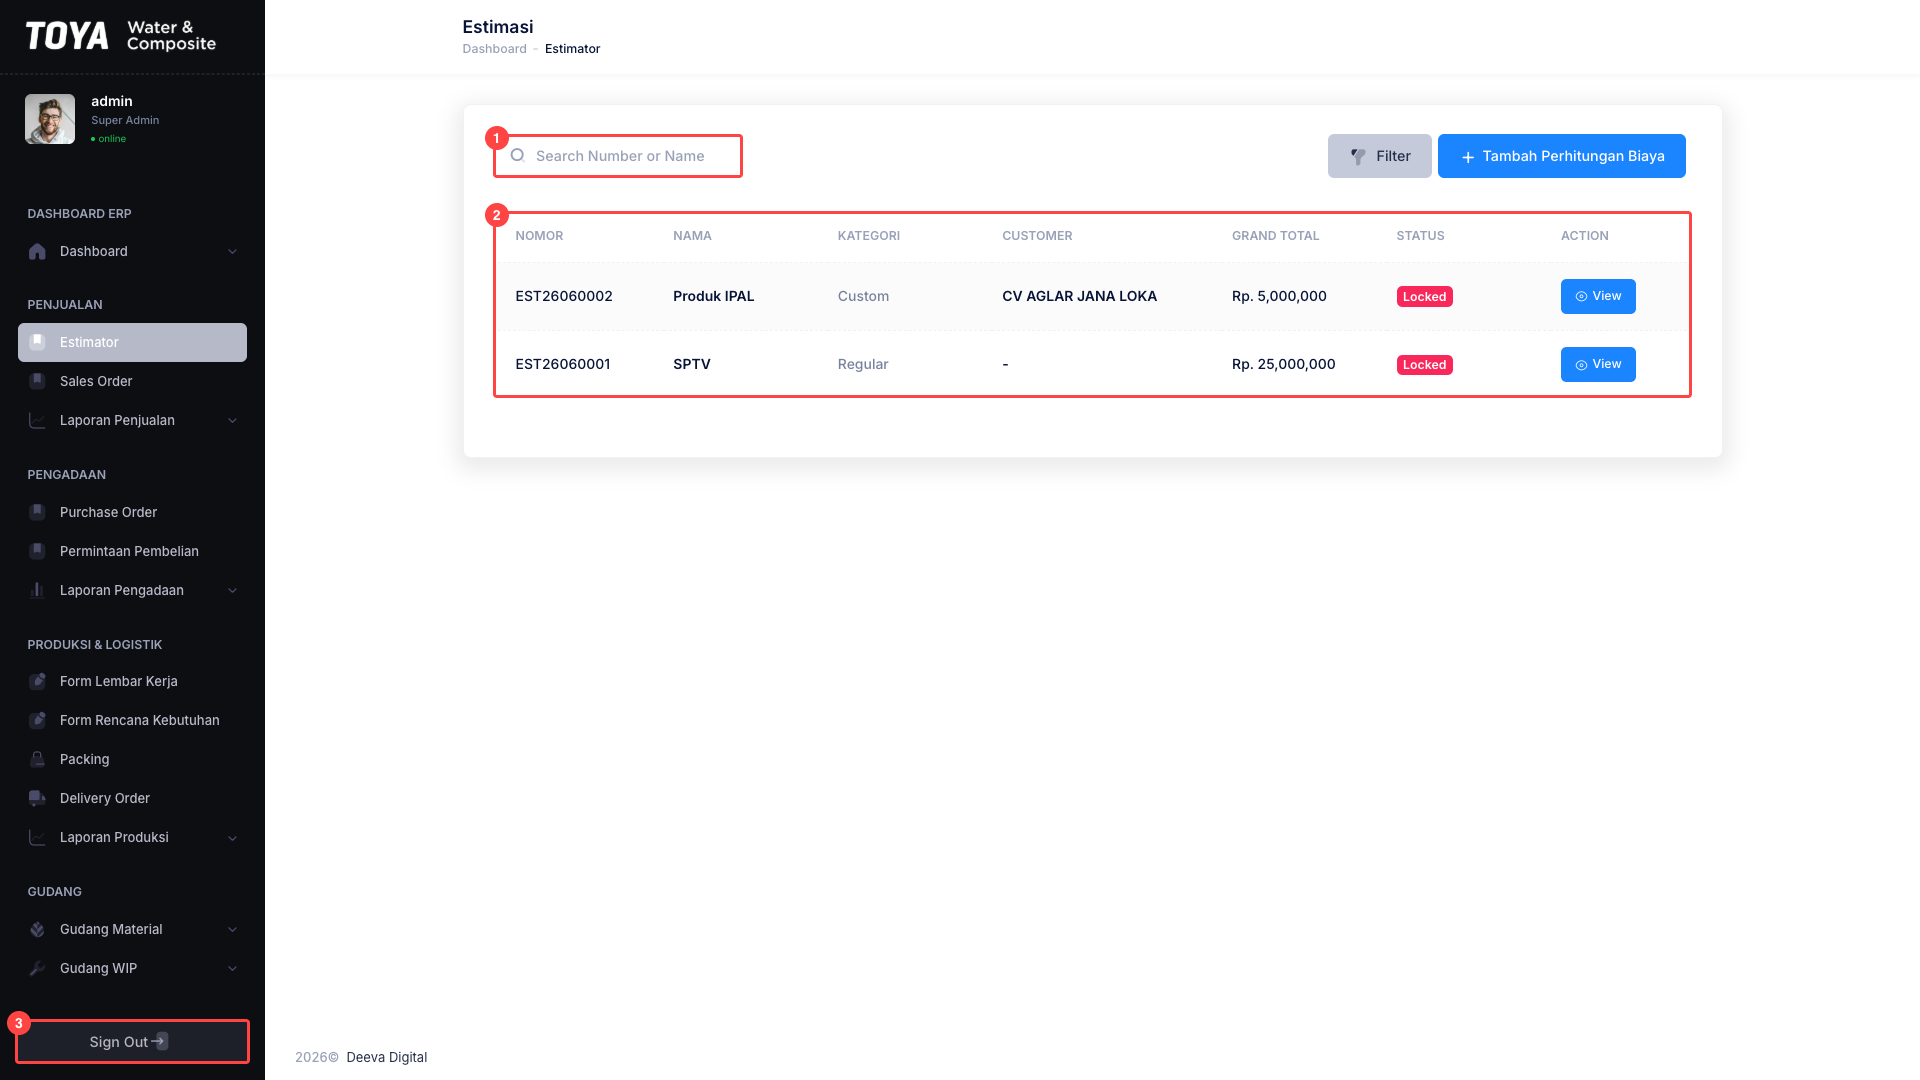
Task: Click the Dashboard breadcrumb link
Action: coord(494,49)
